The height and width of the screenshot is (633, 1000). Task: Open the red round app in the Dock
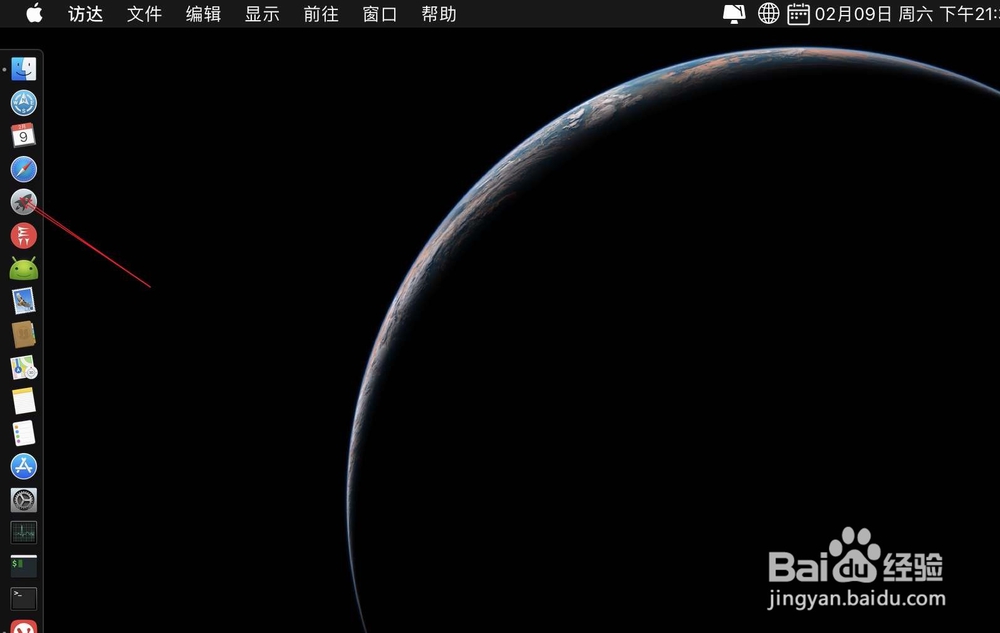[x=24, y=235]
